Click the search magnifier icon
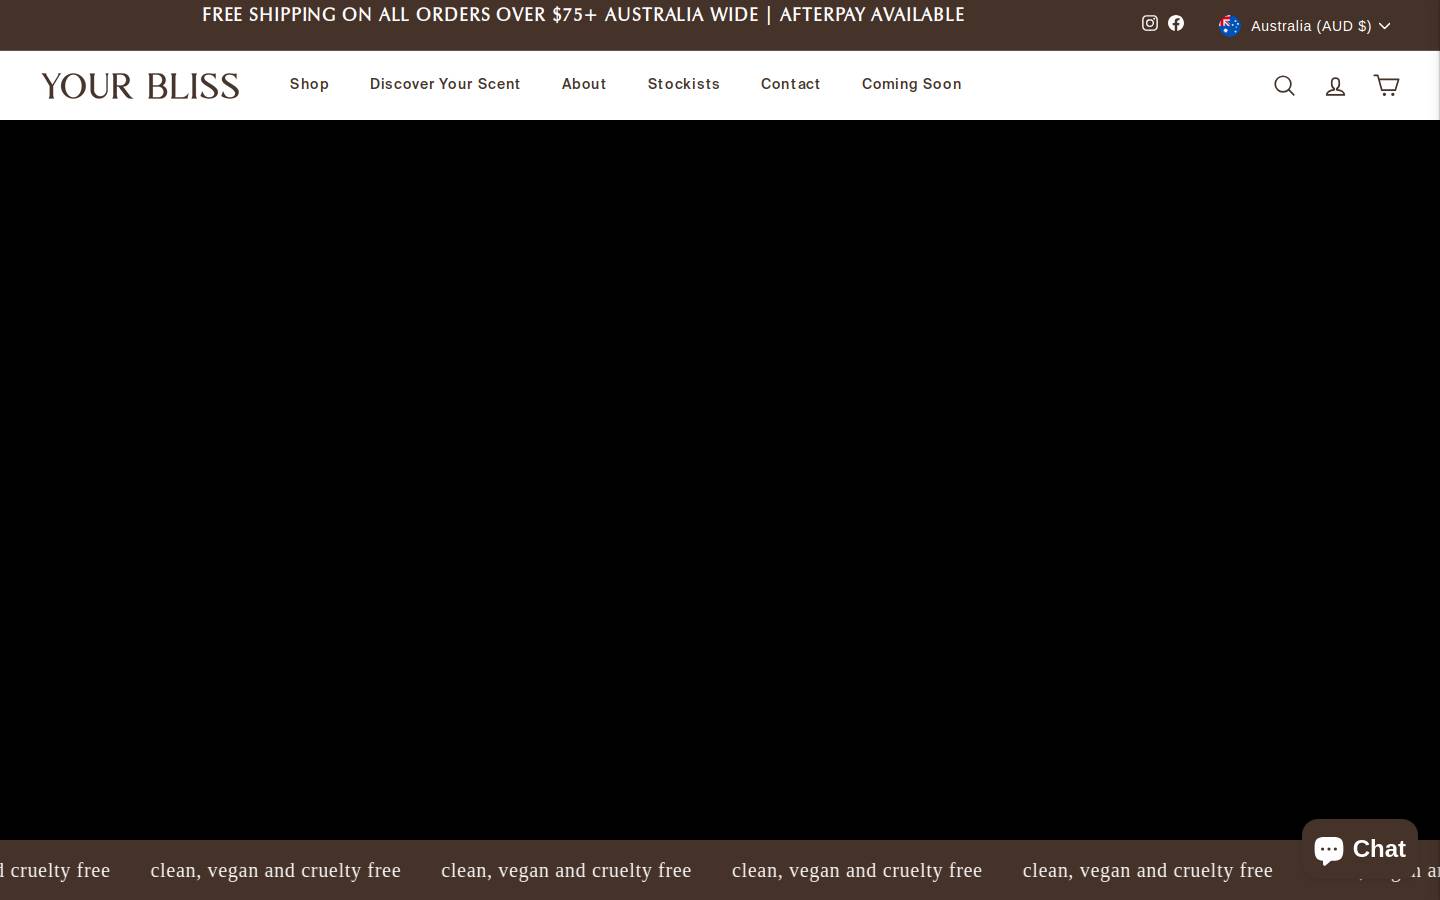 1285,85
